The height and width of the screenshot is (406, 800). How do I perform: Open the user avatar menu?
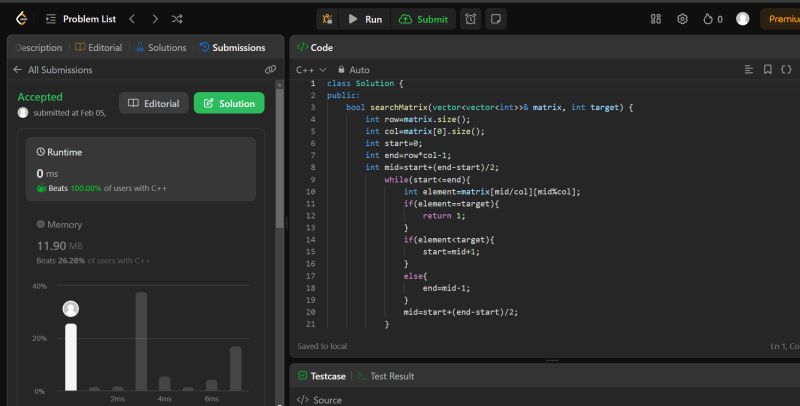(x=742, y=19)
